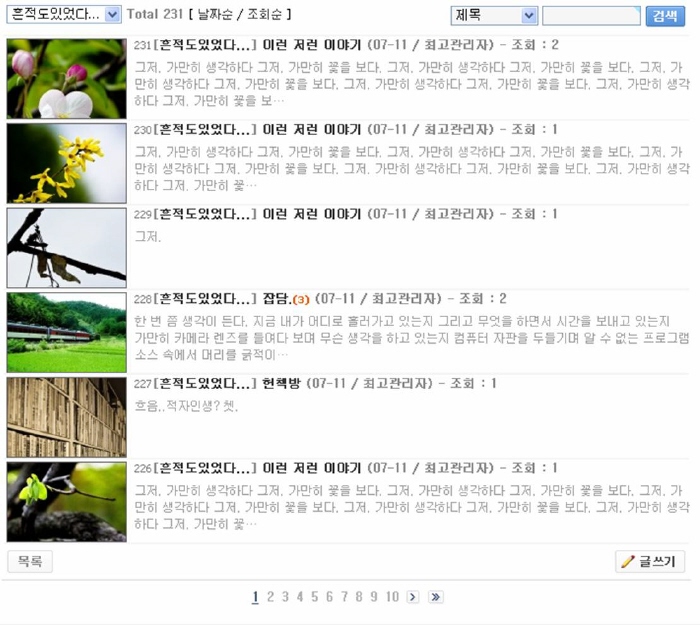Click the category tag on post 228

(x=205, y=299)
